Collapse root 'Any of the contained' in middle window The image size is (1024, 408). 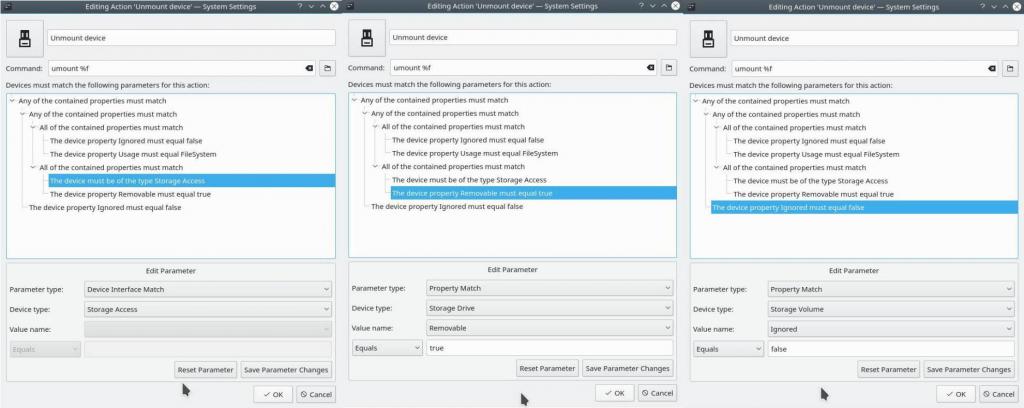tap(355, 100)
